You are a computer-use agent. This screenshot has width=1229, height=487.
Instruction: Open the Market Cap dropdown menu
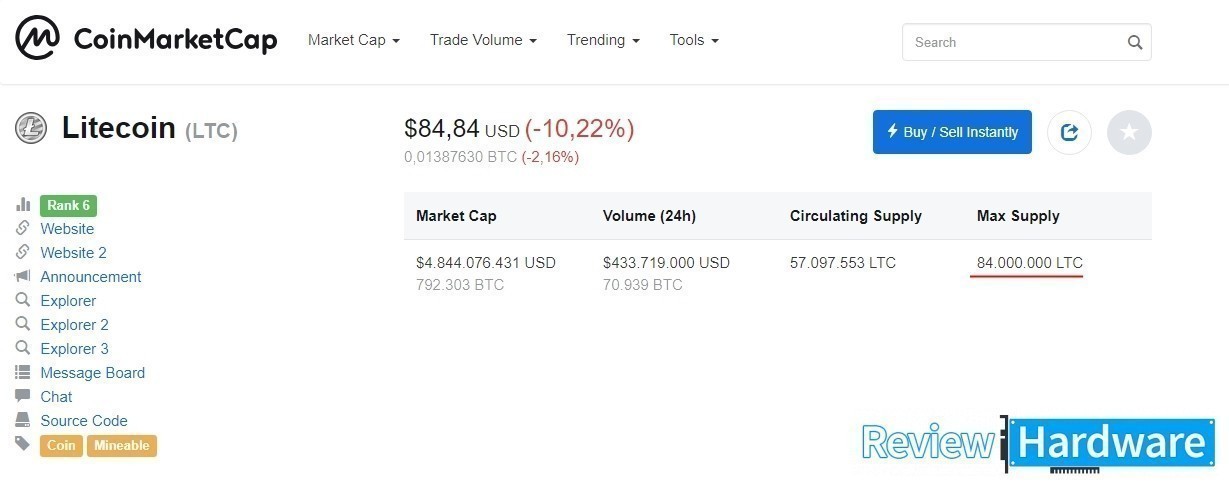pyautogui.click(x=354, y=41)
